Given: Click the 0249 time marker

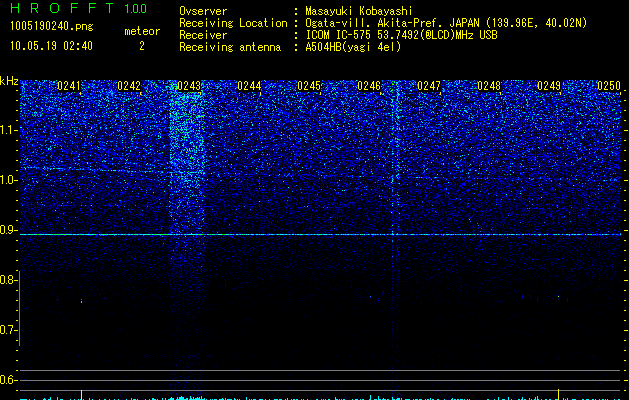Looking at the screenshot, I should (548, 86).
